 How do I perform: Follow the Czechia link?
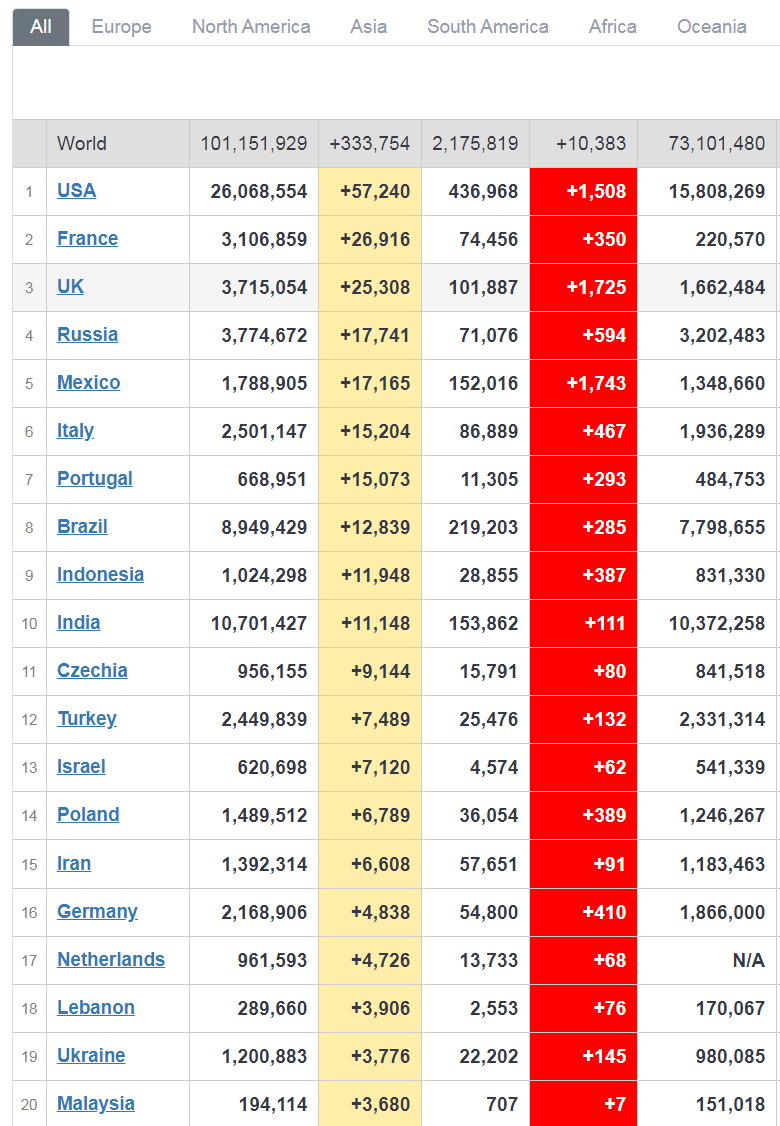coord(92,671)
